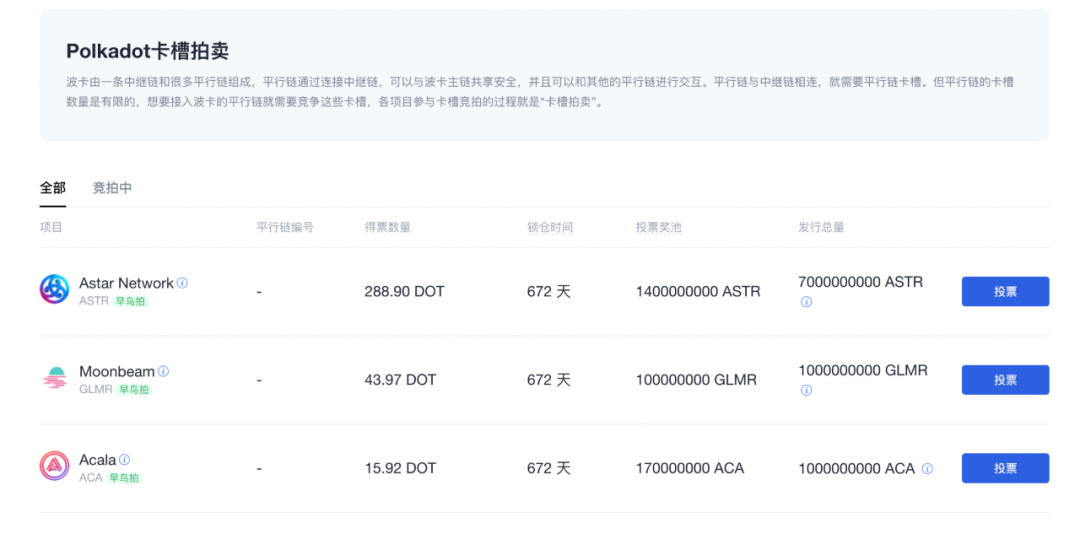This screenshot has width=1080, height=534.
Task: Click the 1000000000 GLMR total supply
Action: coord(863,370)
